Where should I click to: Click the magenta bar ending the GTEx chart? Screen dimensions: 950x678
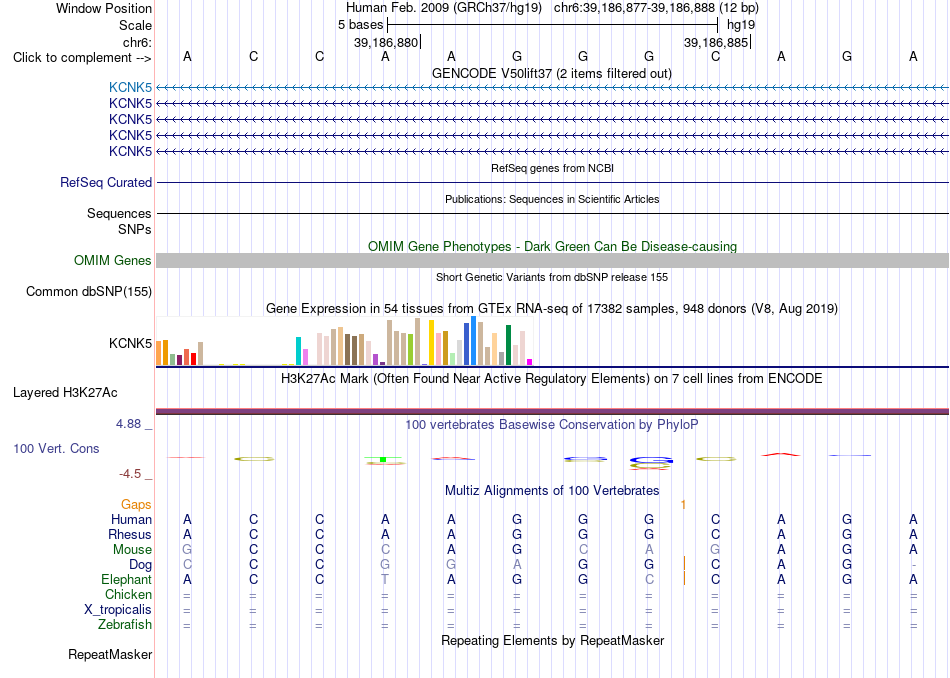click(x=530, y=362)
